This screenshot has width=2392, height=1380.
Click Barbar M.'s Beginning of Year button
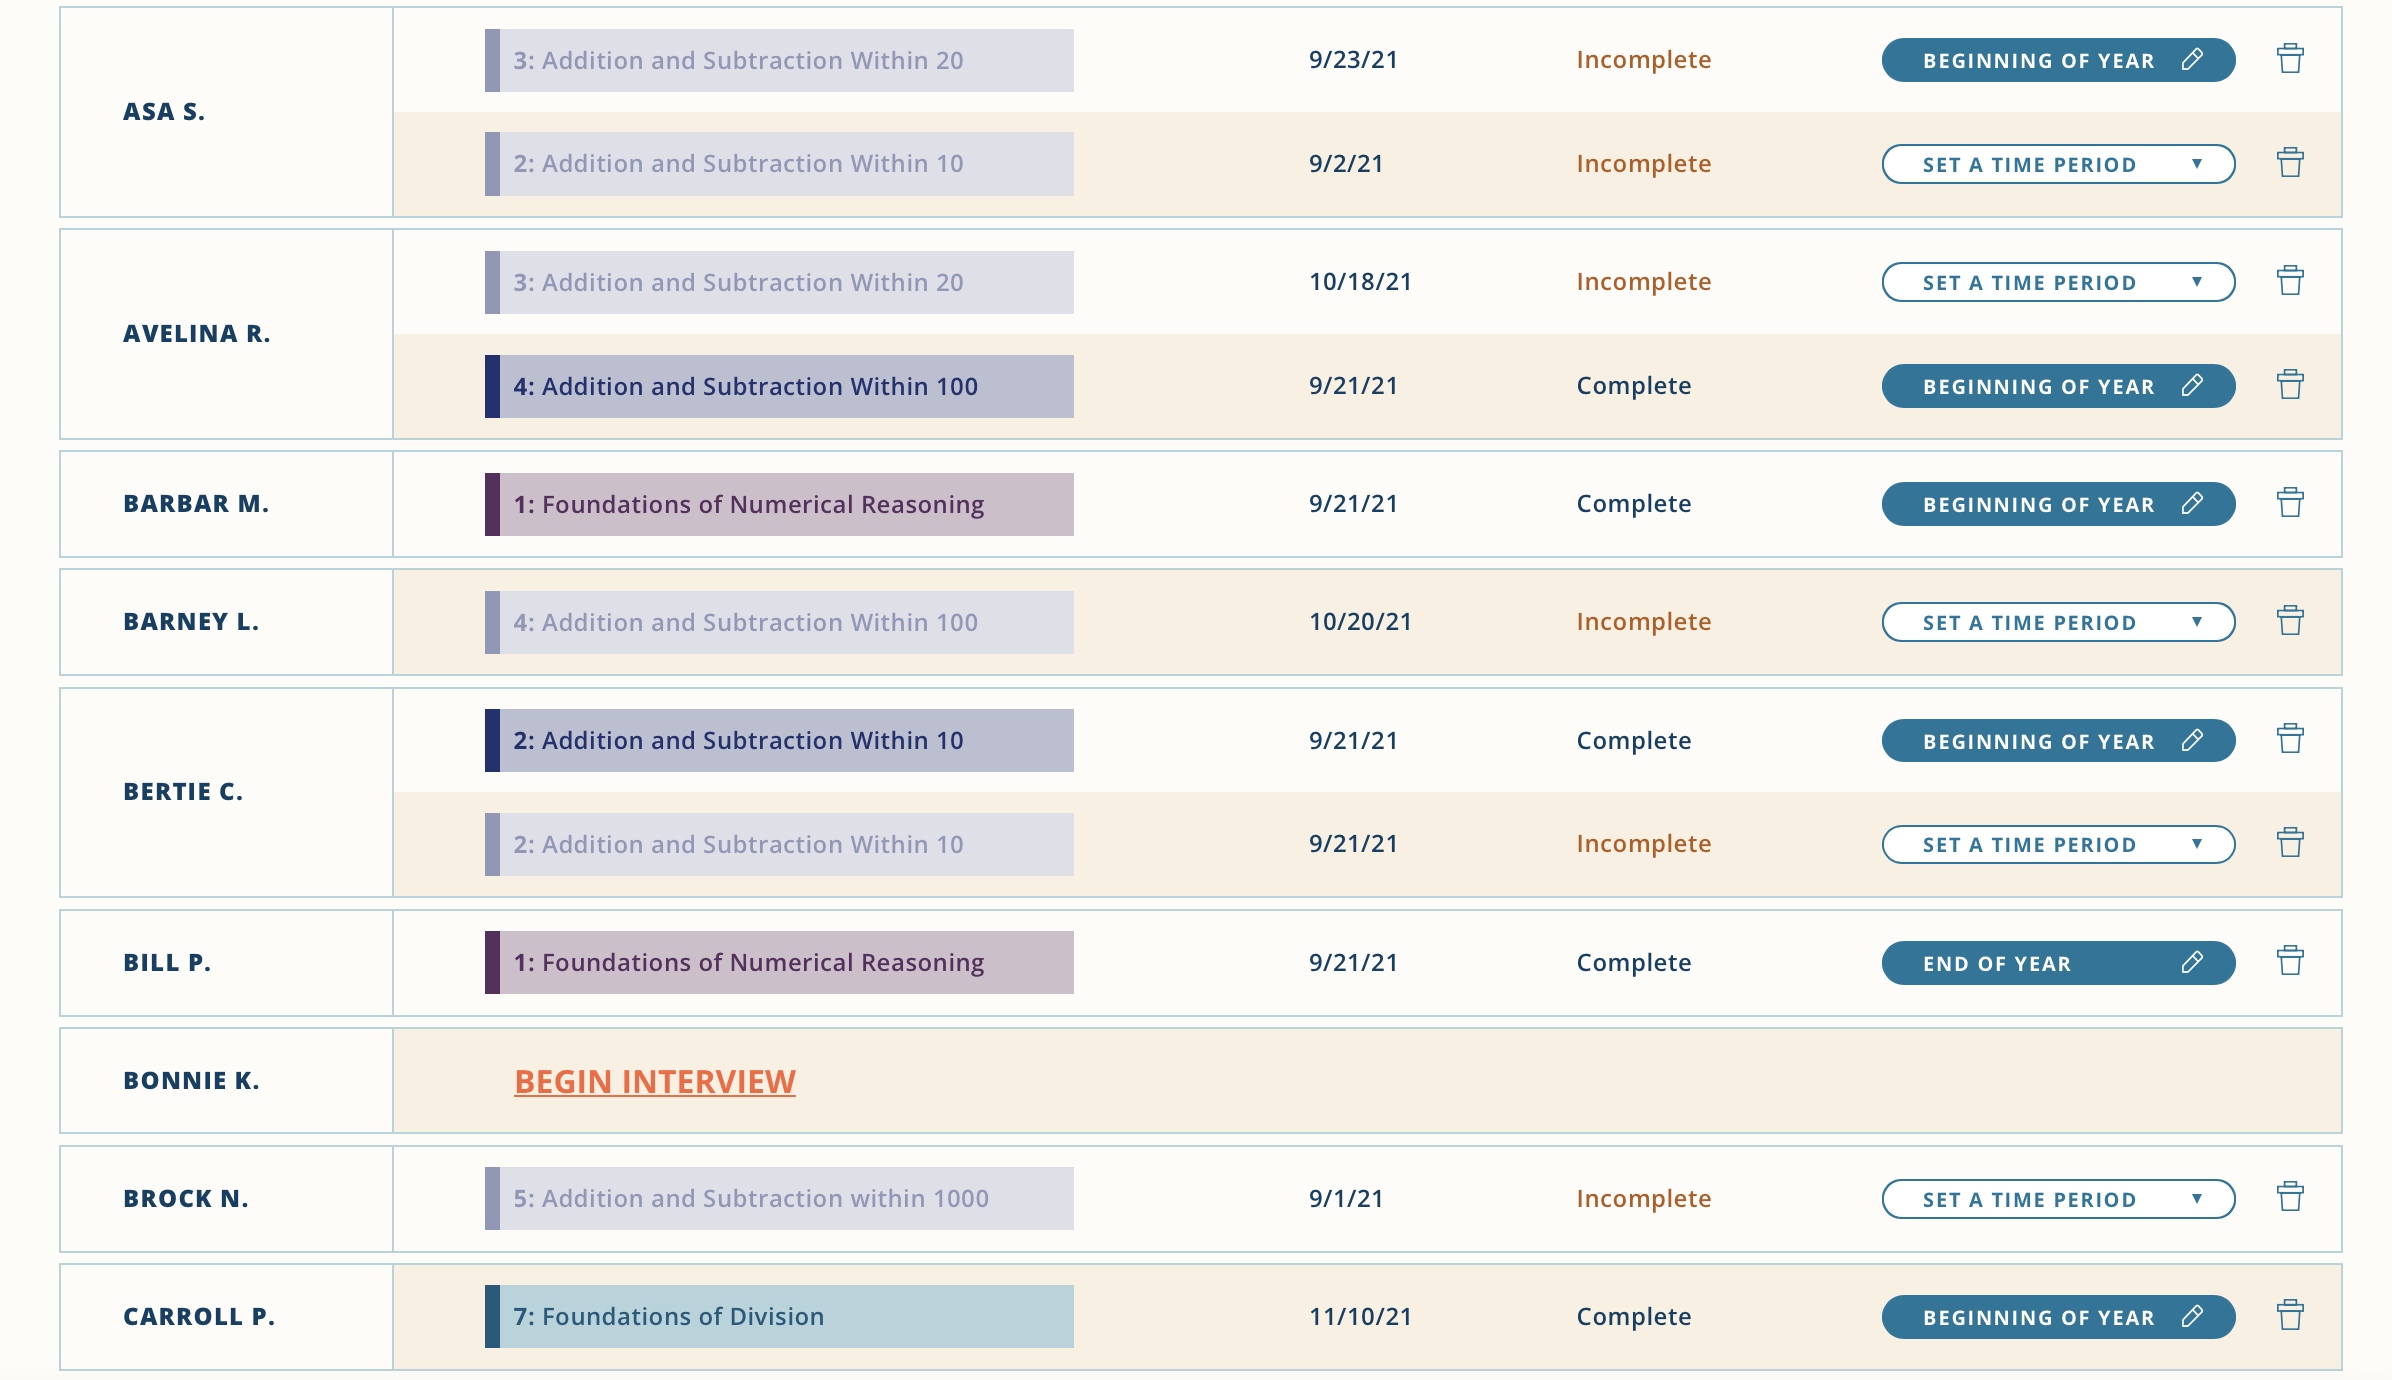click(2057, 503)
